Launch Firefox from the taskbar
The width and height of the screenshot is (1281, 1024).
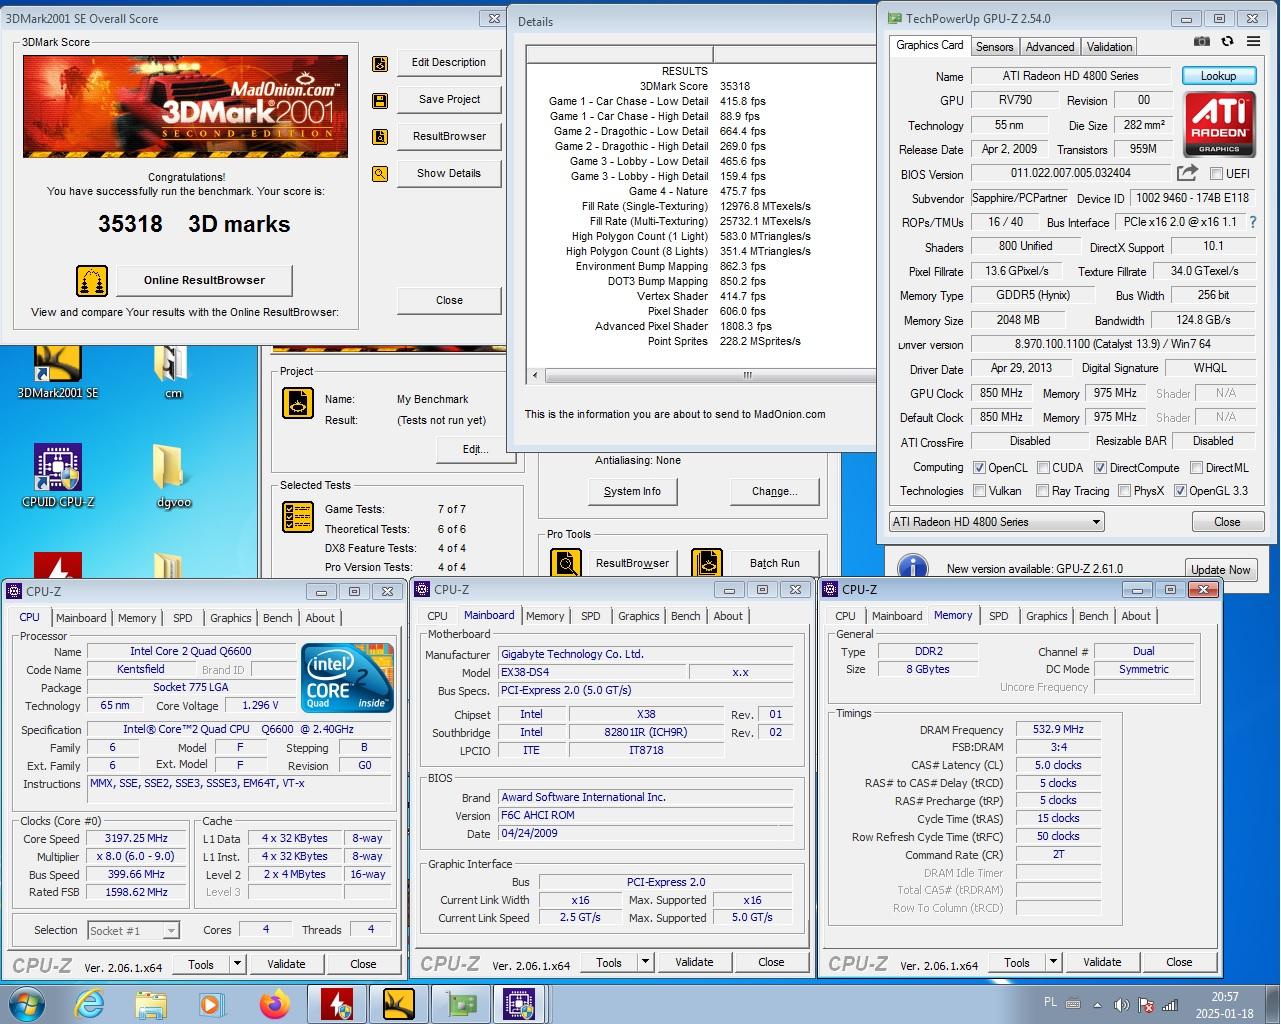[x=274, y=1003]
